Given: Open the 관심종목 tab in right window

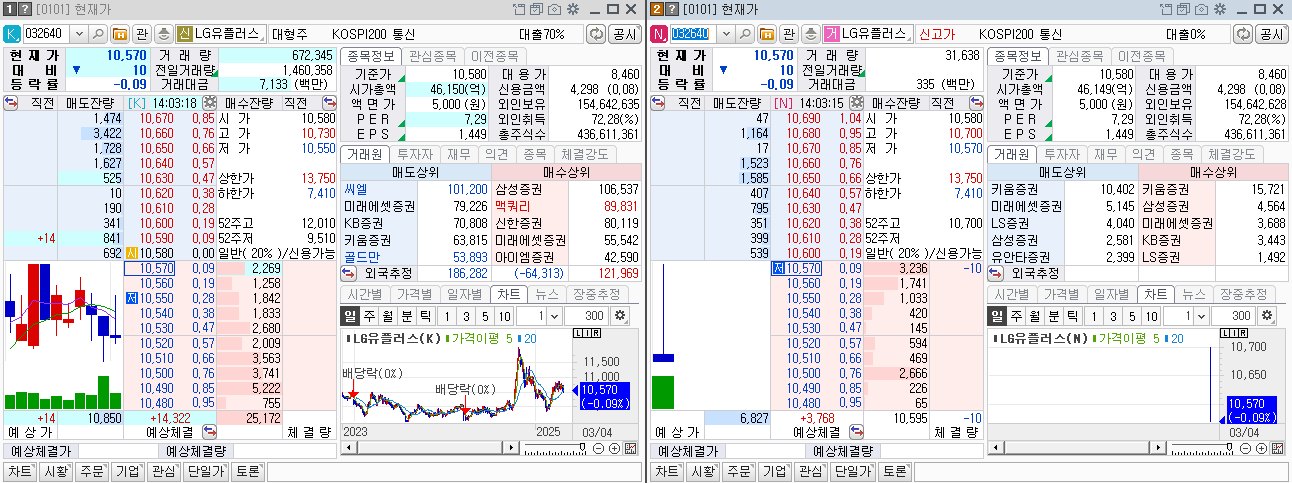Looking at the screenshot, I should [x=1079, y=56].
